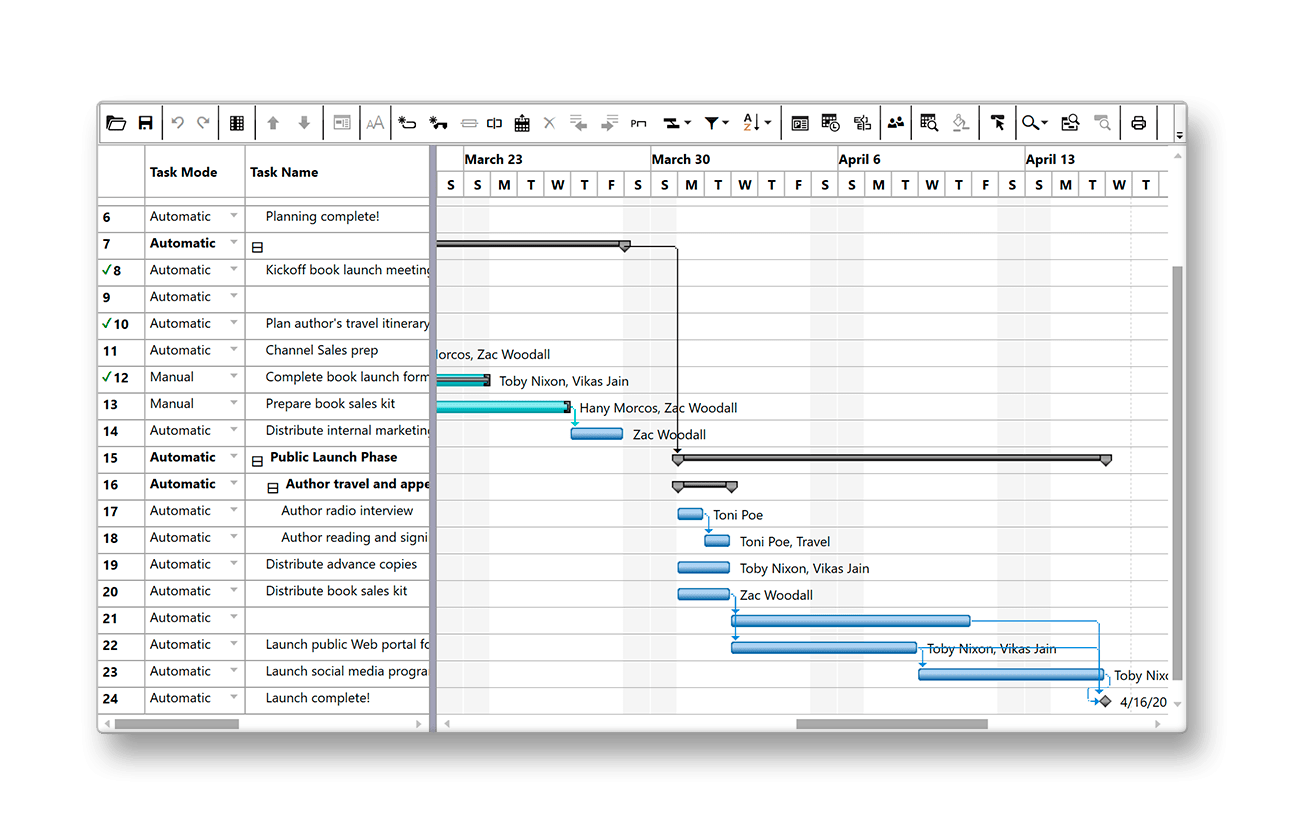Toggle the grid columns view
This screenshot has width=1290, height=835.
(x=236, y=122)
